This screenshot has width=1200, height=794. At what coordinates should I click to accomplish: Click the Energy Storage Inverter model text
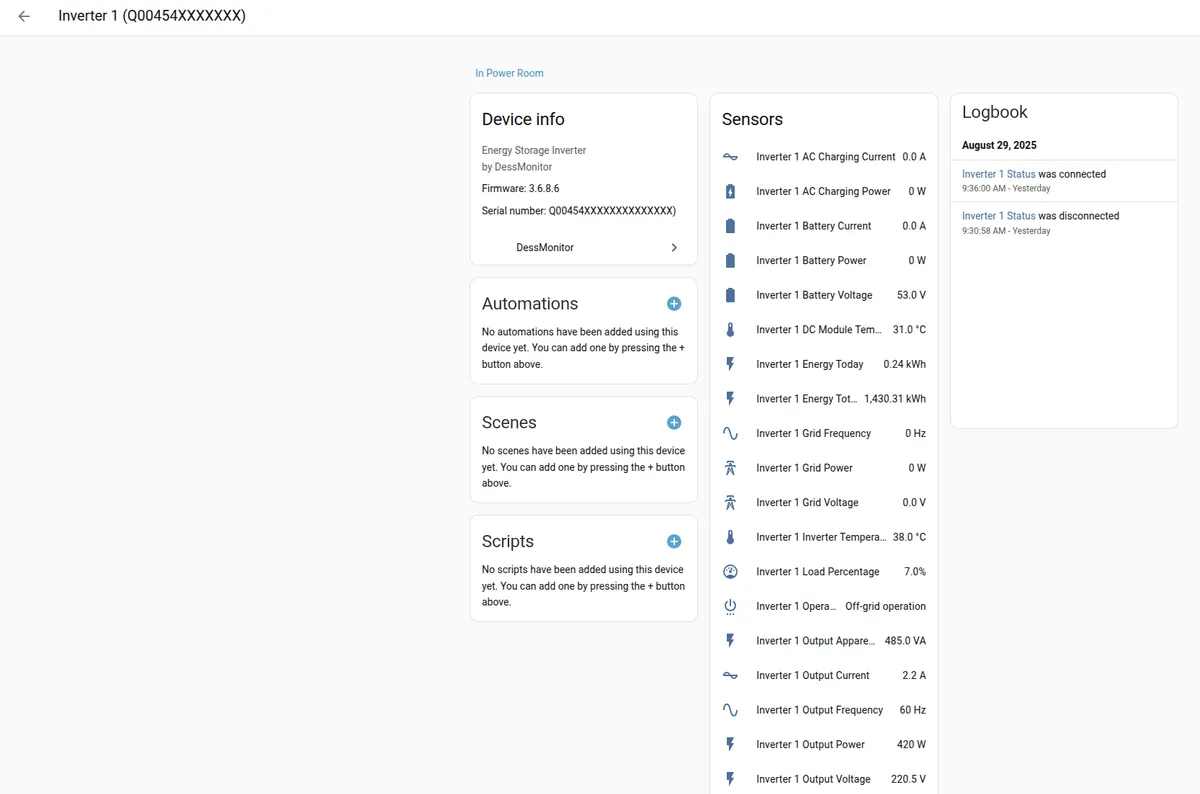point(534,150)
